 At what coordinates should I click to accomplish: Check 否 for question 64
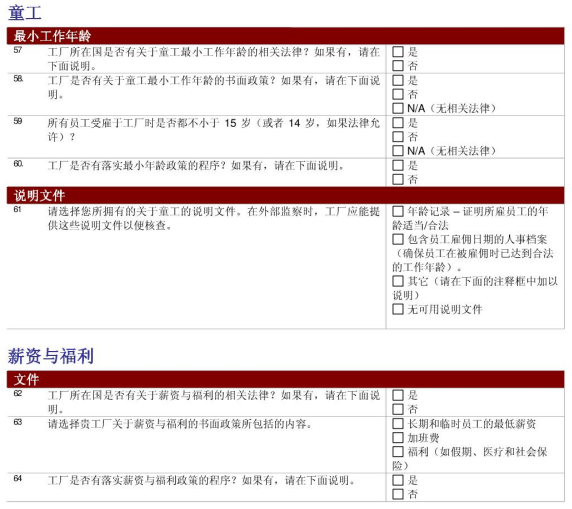398,494
